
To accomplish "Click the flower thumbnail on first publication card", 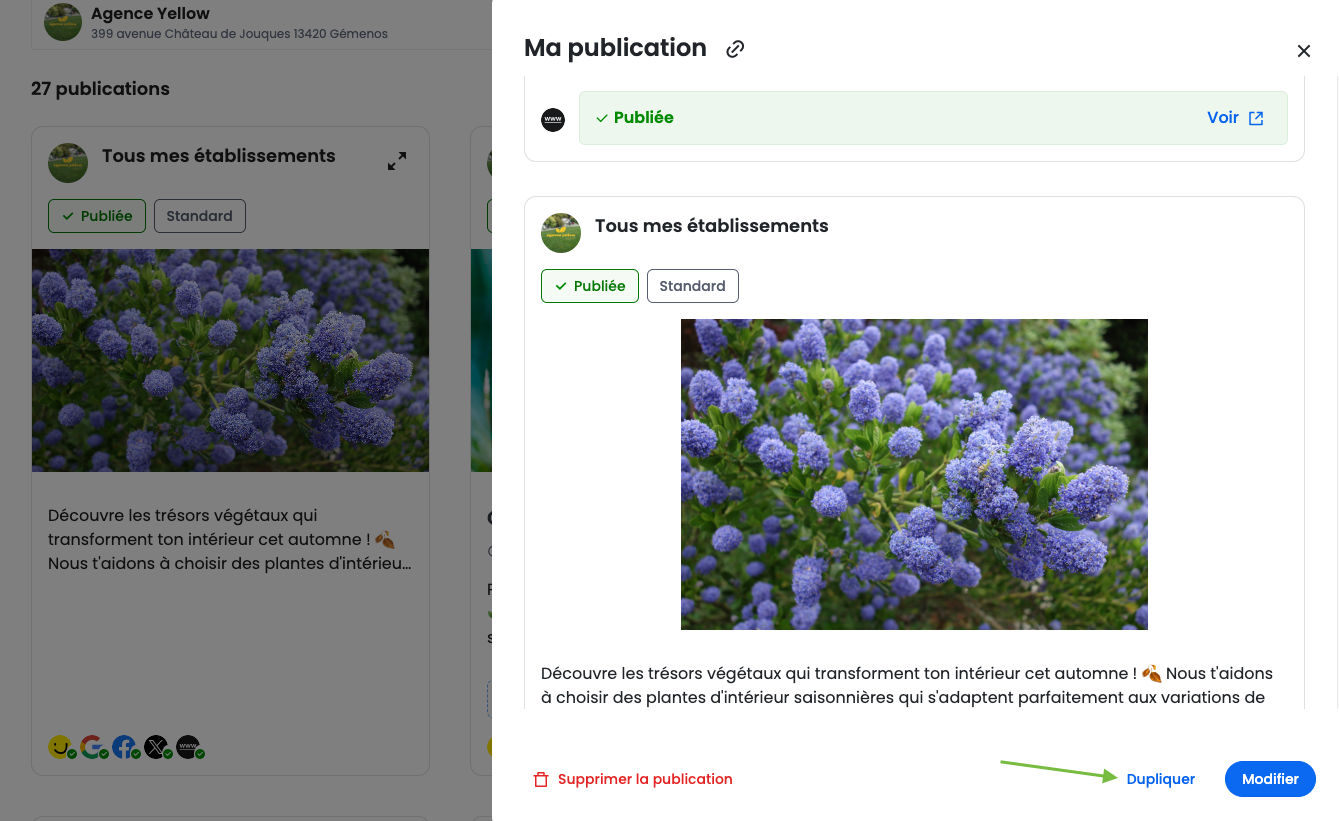I will pyautogui.click(x=230, y=360).
